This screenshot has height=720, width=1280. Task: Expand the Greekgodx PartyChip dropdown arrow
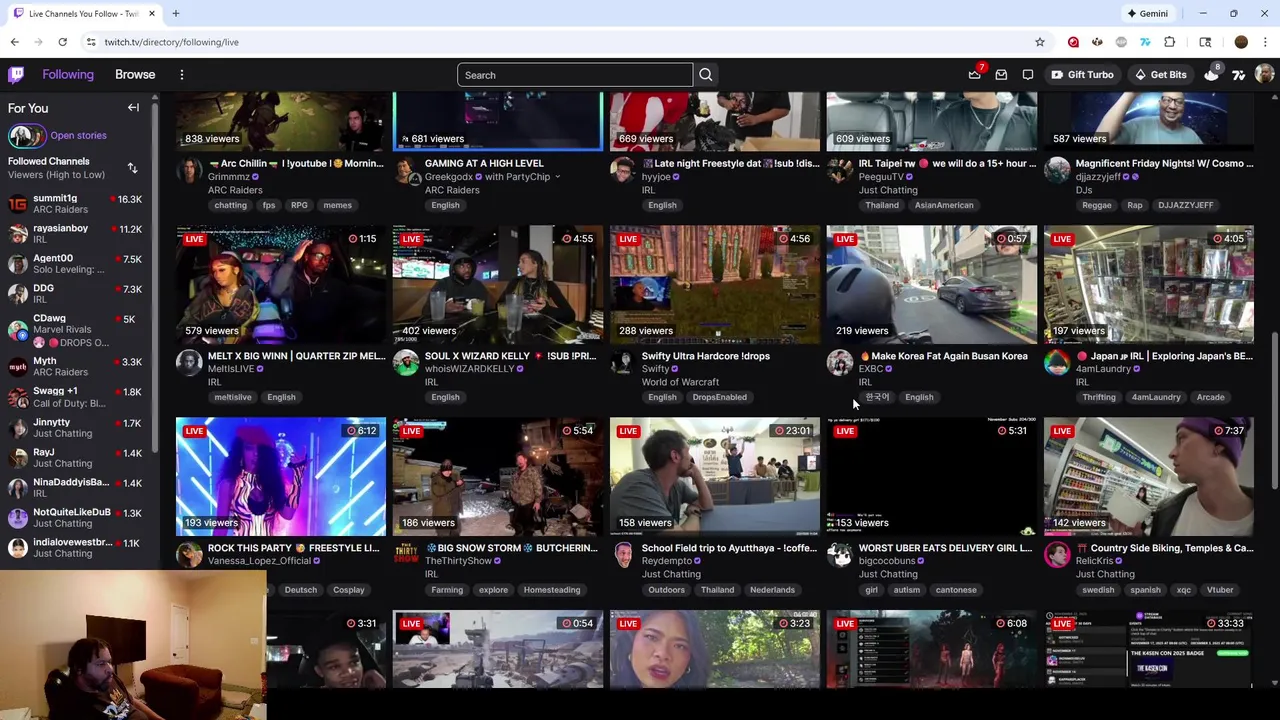point(557,177)
